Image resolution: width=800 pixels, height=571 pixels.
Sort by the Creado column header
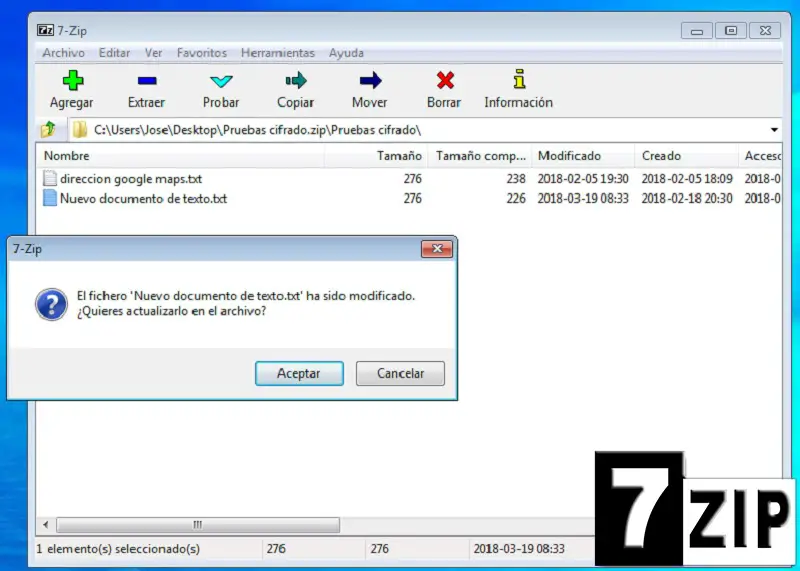coord(687,156)
